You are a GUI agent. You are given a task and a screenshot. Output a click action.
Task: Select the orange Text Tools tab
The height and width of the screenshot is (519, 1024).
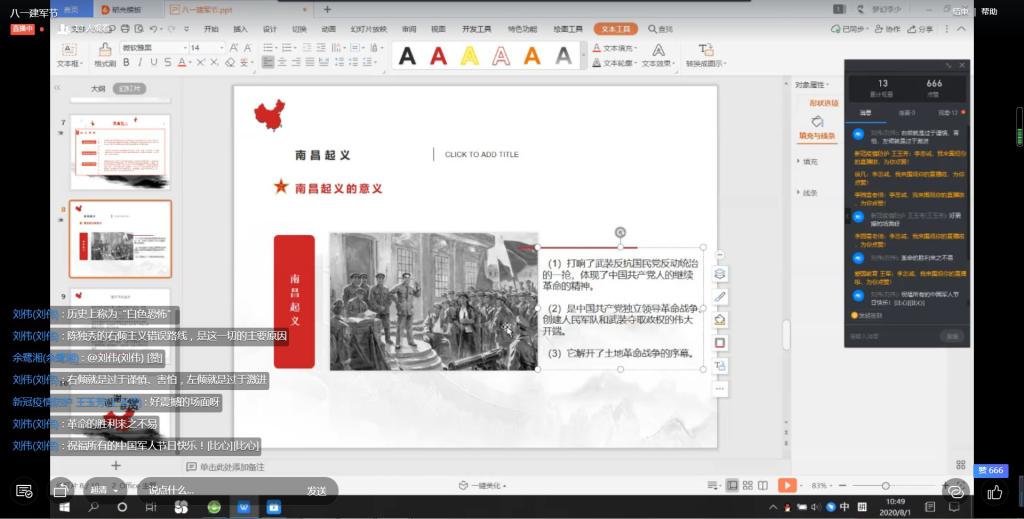coord(615,29)
